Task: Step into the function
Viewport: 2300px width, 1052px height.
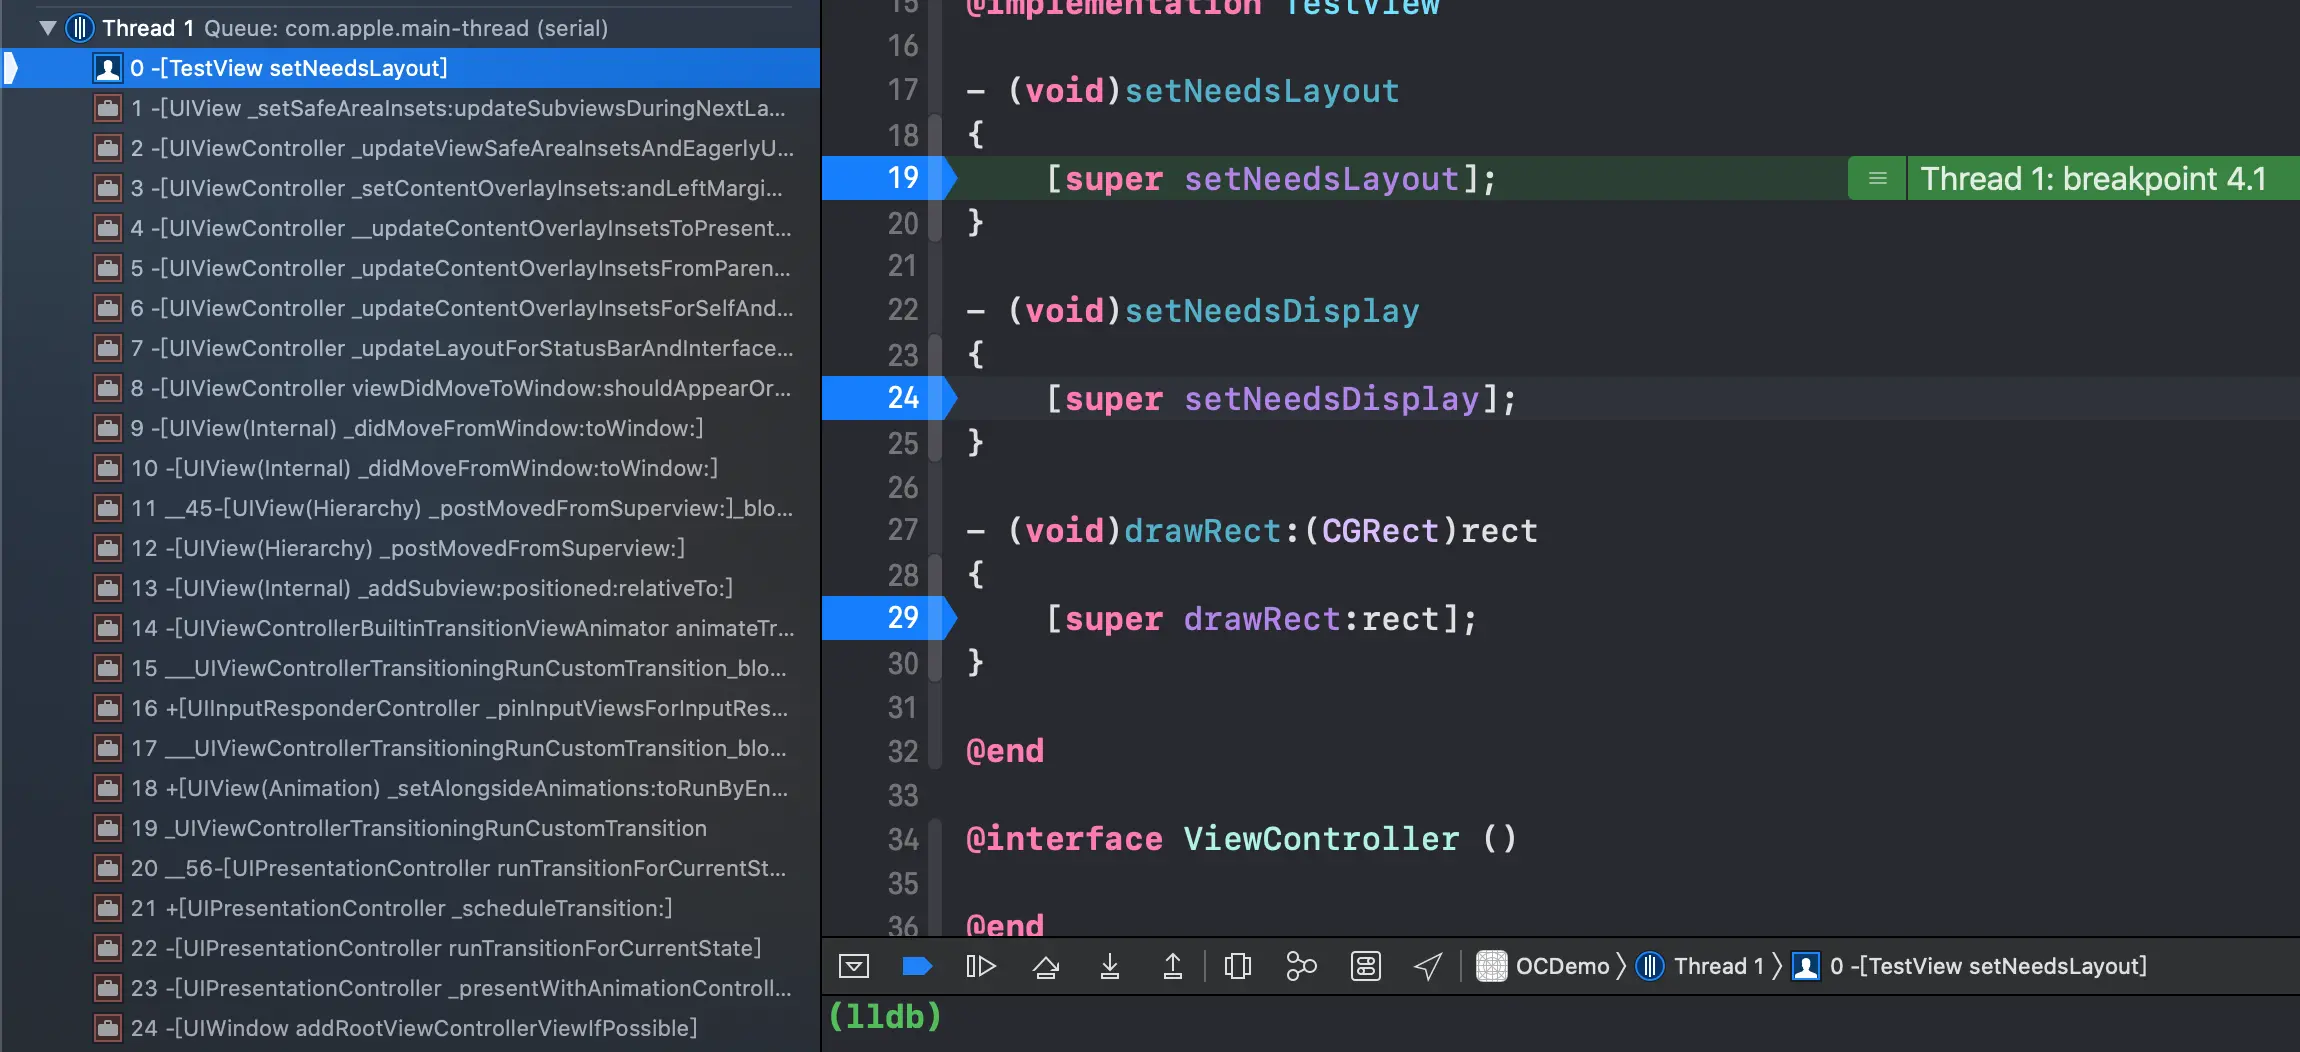Action: point(1110,966)
